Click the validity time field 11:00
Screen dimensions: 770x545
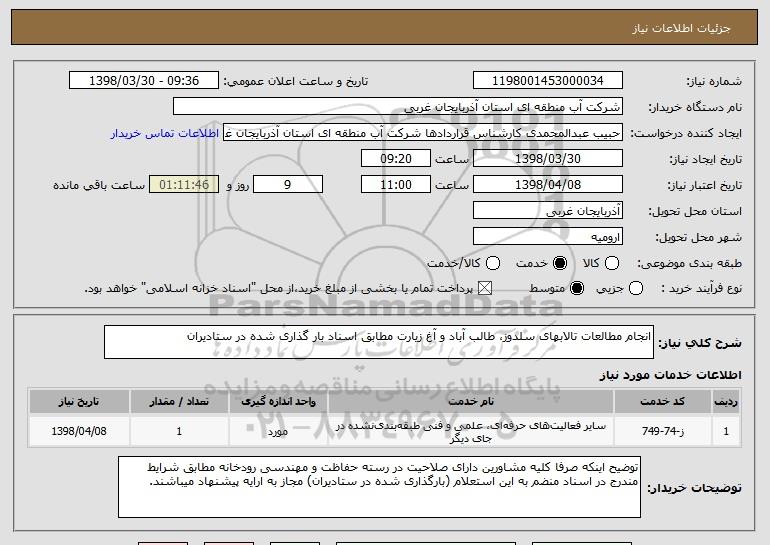pos(396,185)
